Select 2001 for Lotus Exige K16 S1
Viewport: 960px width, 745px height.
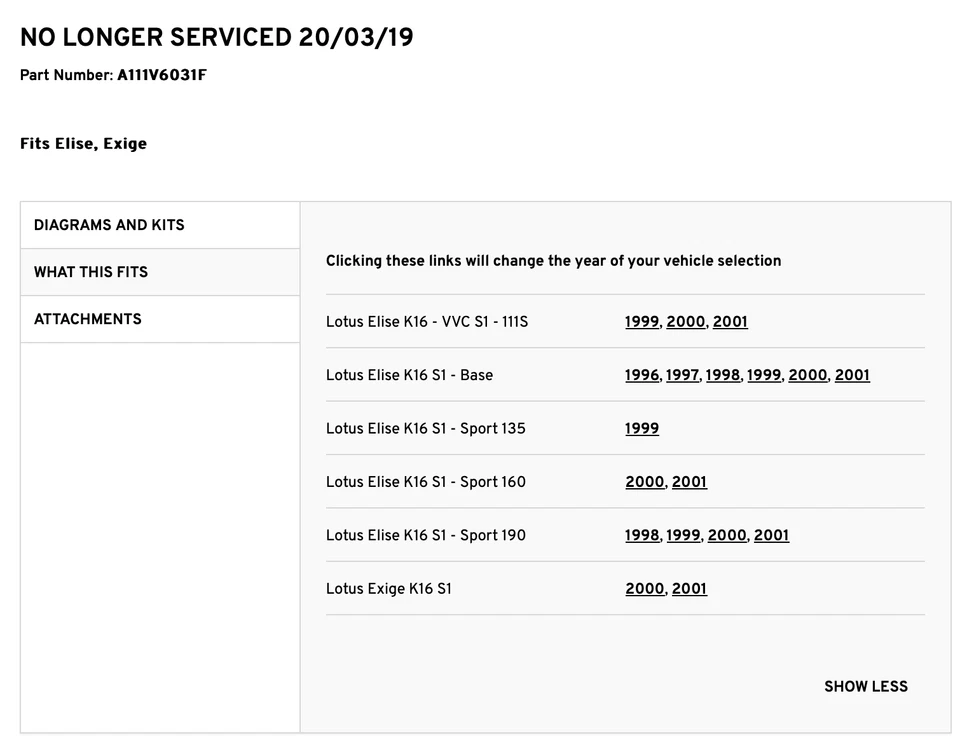(x=689, y=589)
